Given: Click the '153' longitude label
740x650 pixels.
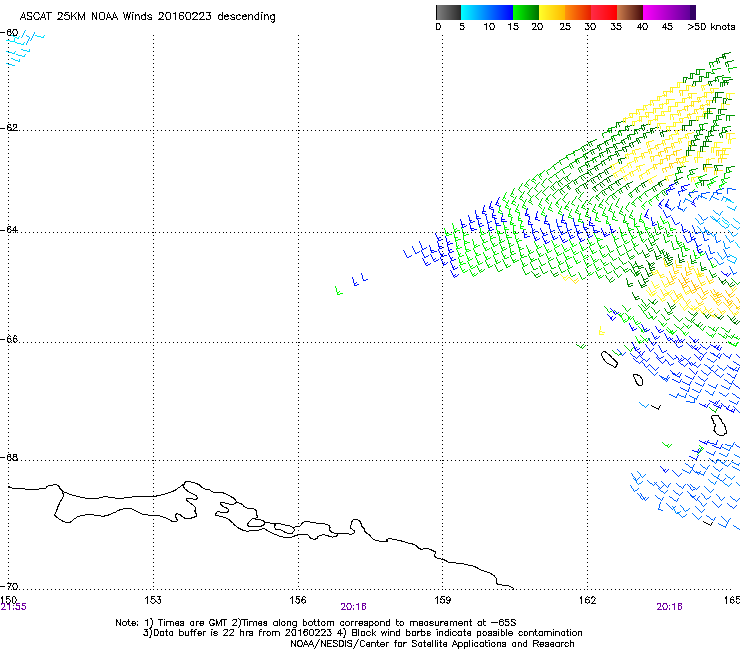Looking at the screenshot, I should click(x=153, y=600).
